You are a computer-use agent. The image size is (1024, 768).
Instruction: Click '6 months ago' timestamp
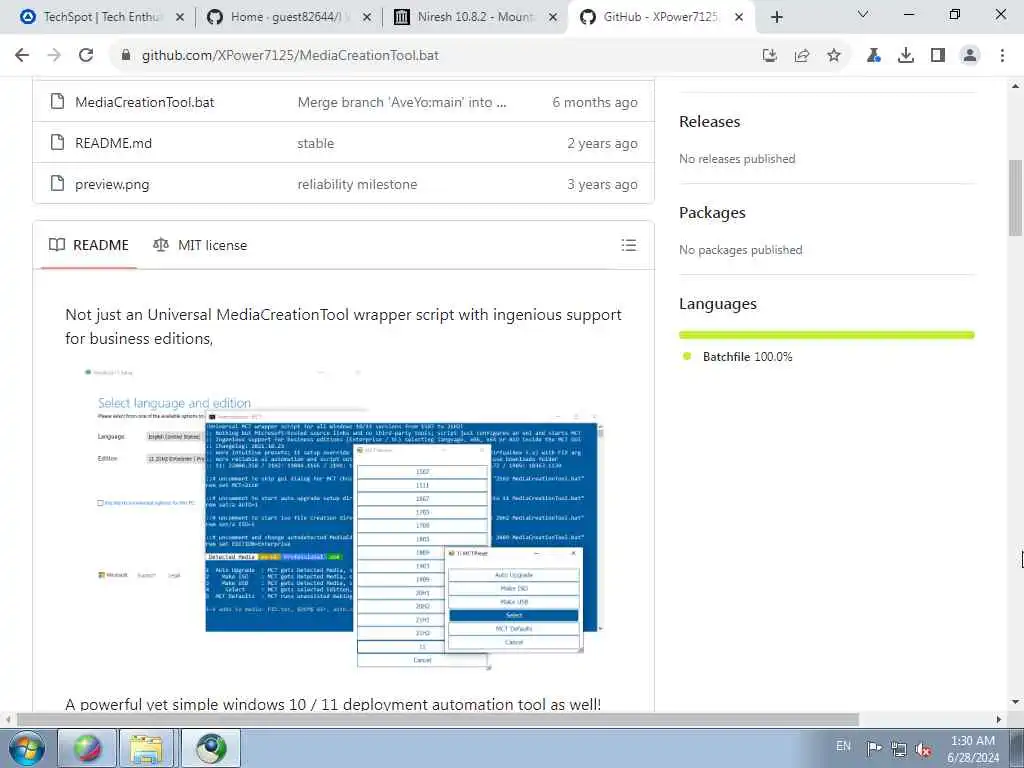pos(595,102)
